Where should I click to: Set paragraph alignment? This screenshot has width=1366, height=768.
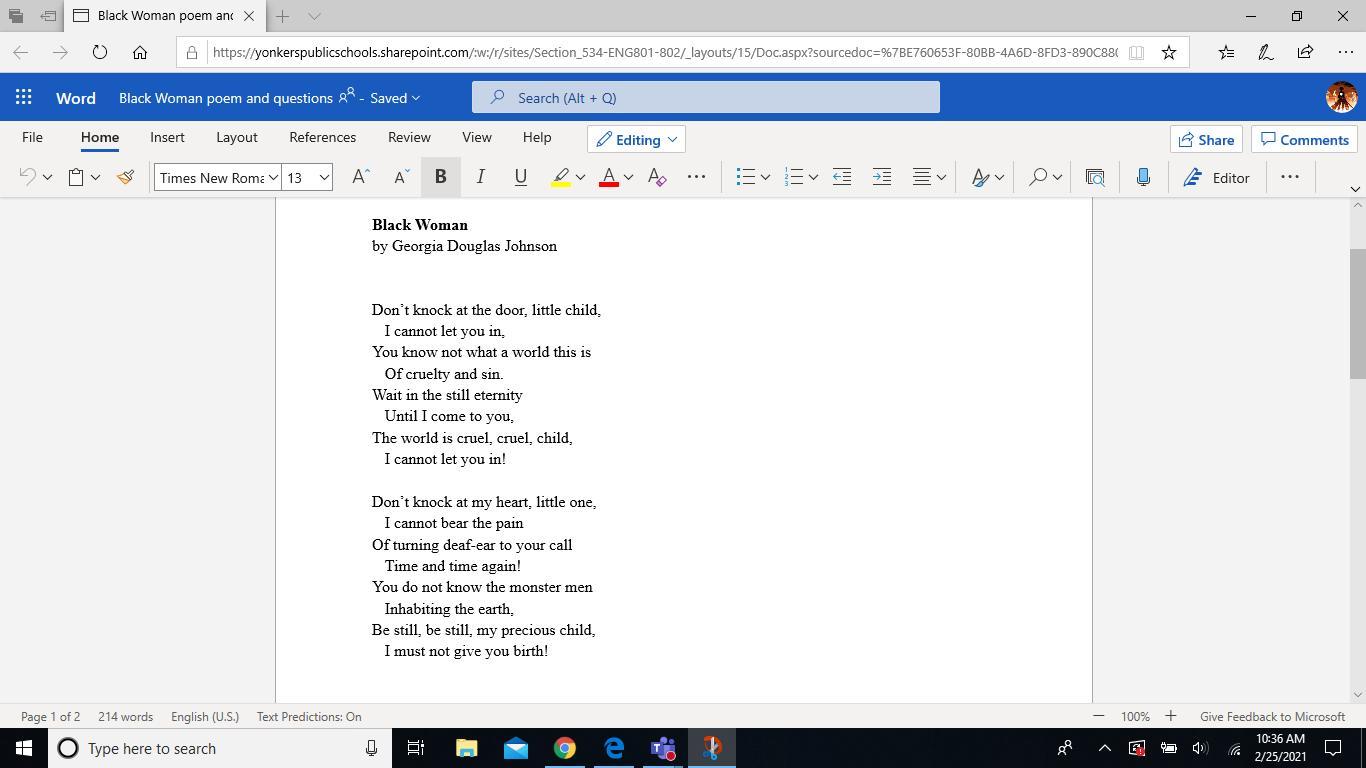pos(922,177)
